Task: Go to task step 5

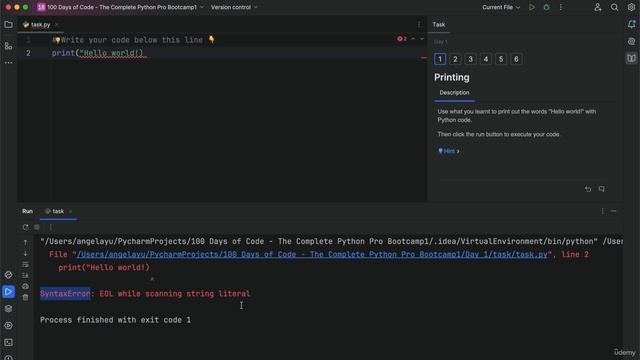Action: point(501,59)
